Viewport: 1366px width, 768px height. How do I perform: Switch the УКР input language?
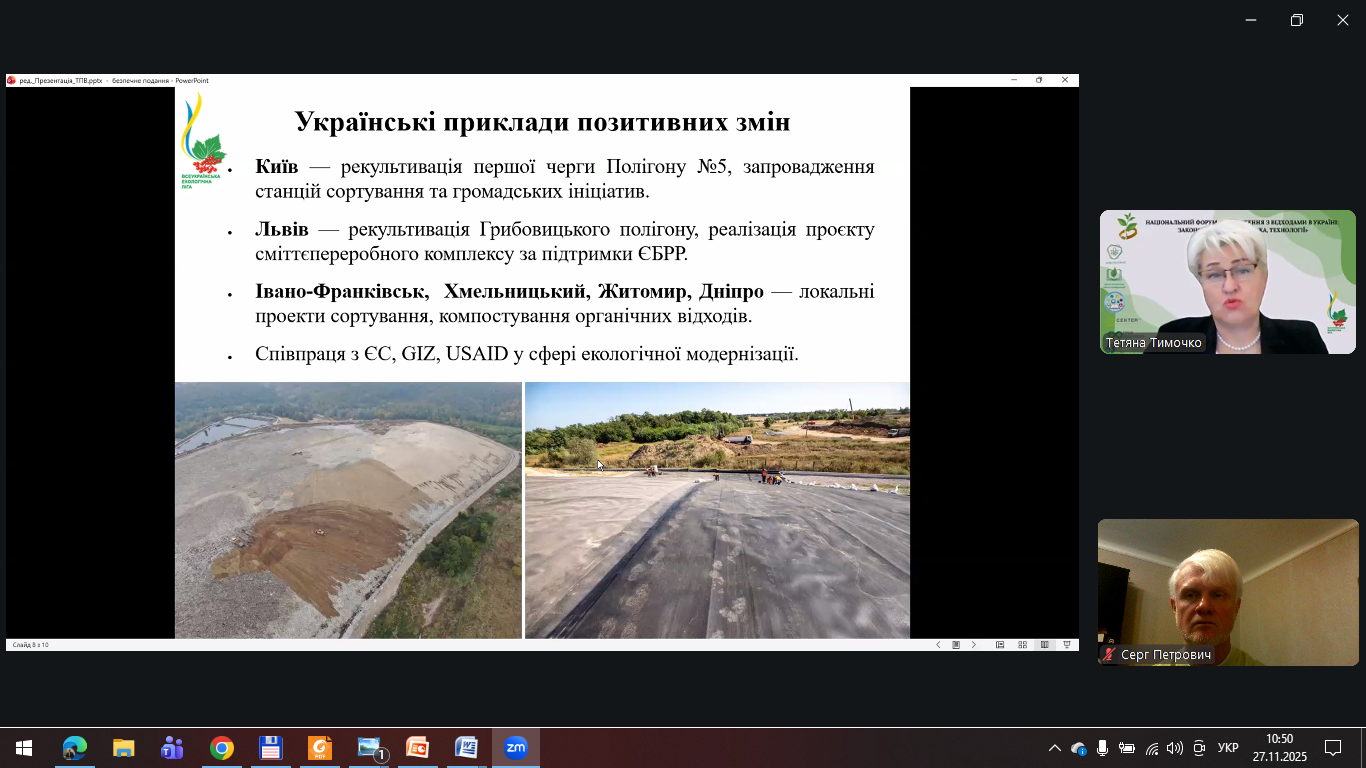click(x=1228, y=748)
